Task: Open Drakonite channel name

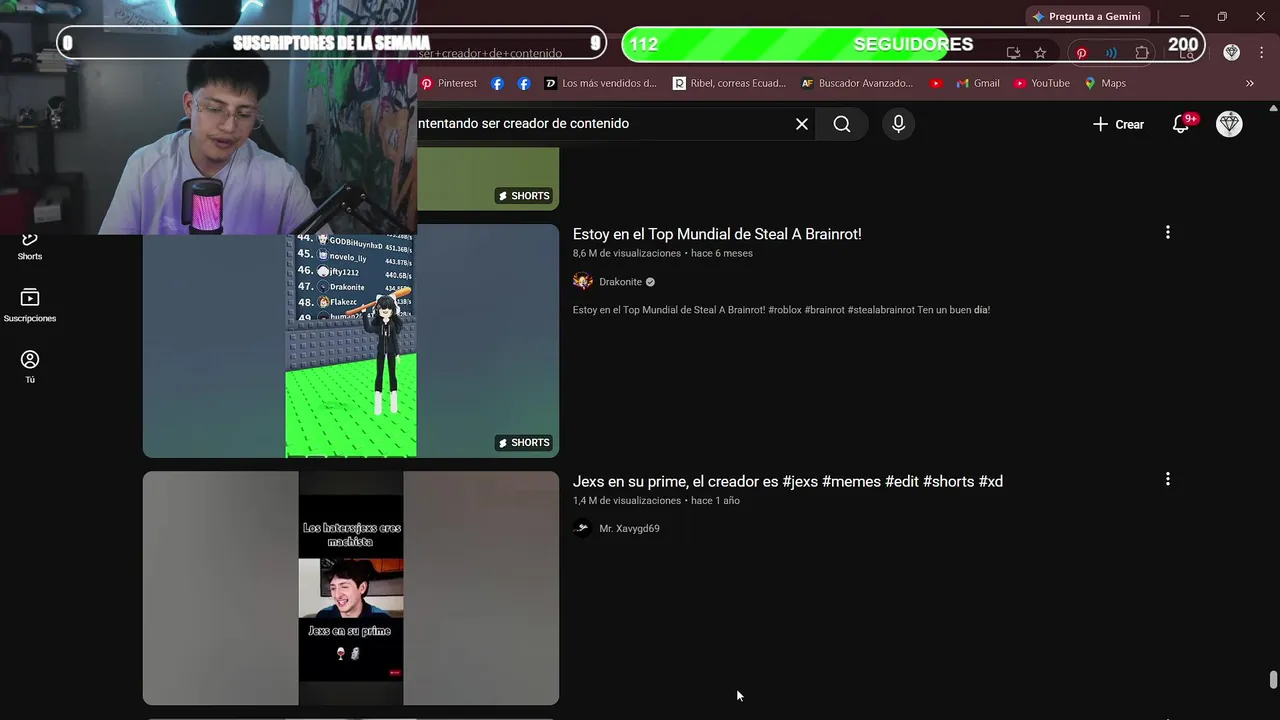Action: coord(620,282)
